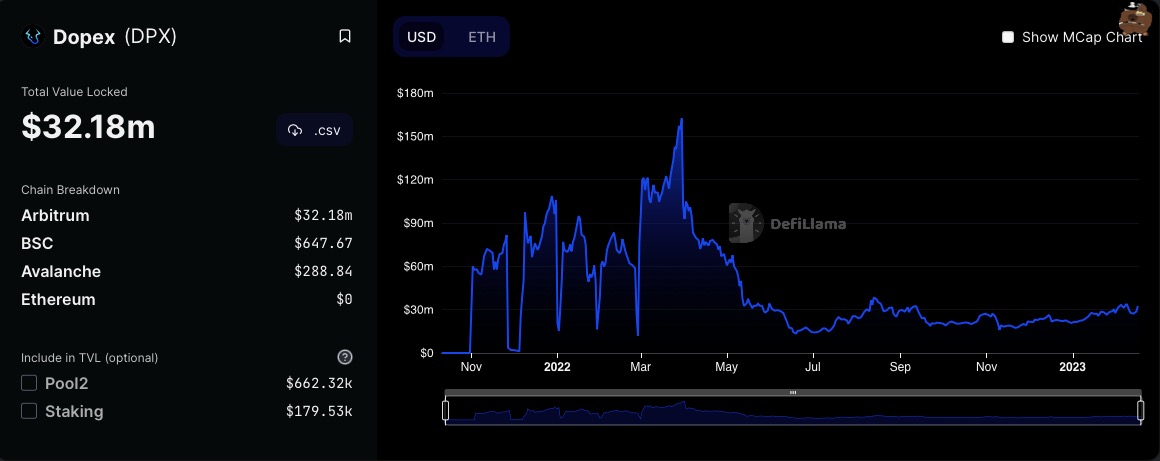Click the $60m y-axis label
Image resolution: width=1160 pixels, height=461 pixels.
pos(417,266)
